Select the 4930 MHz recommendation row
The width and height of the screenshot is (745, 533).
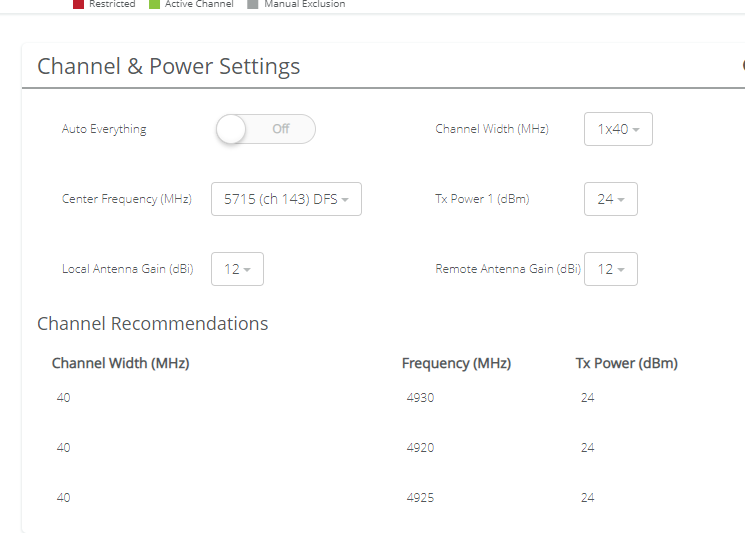420,398
